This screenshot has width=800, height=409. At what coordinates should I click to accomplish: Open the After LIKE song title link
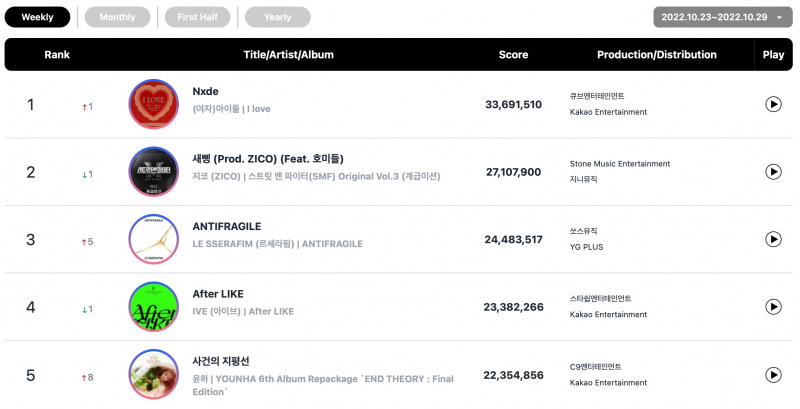click(x=218, y=294)
